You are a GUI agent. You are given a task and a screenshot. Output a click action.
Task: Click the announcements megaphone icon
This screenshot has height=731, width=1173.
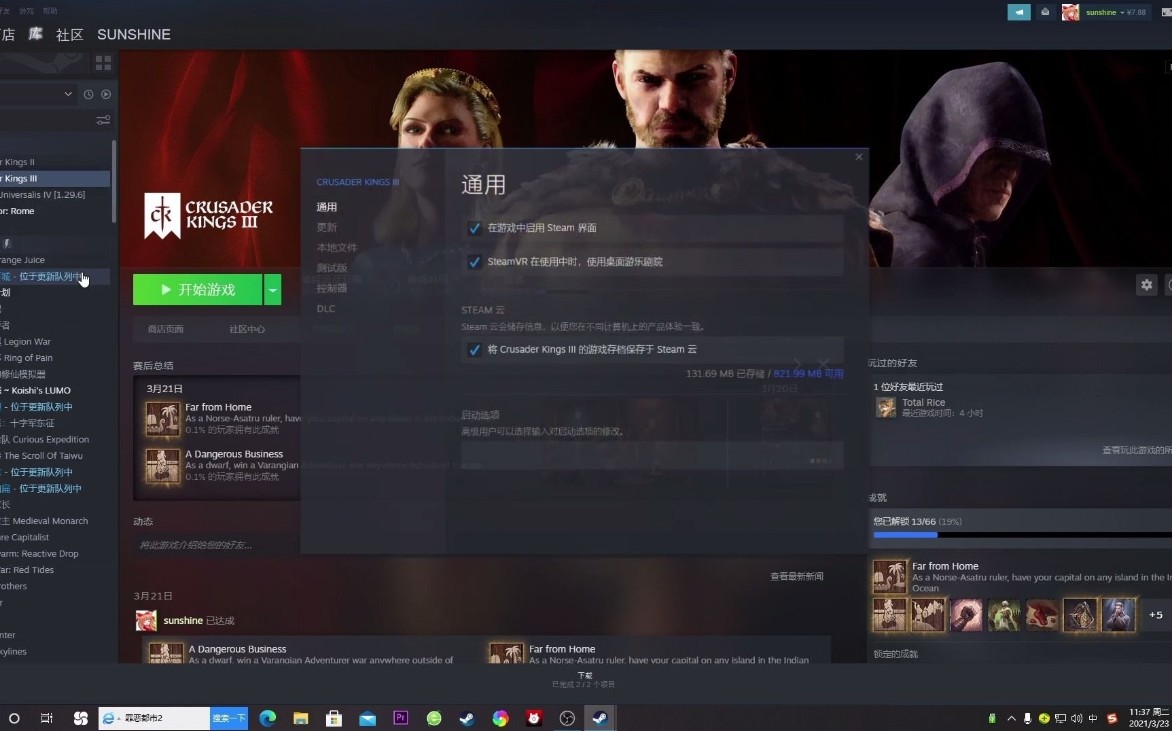click(x=1019, y=13)
